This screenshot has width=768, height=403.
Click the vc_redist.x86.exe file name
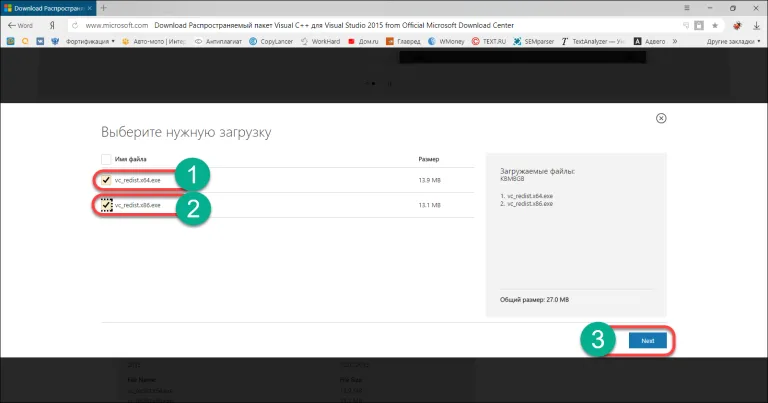coord(138,205)
